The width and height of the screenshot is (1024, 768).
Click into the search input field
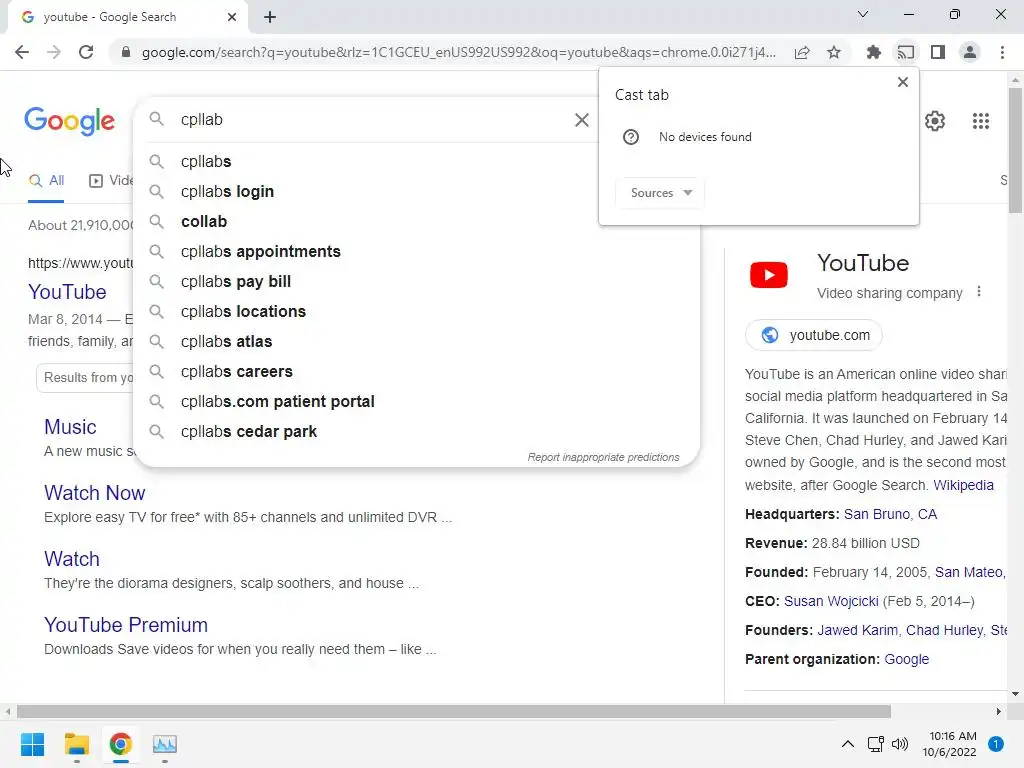click(x=372, y=120)
